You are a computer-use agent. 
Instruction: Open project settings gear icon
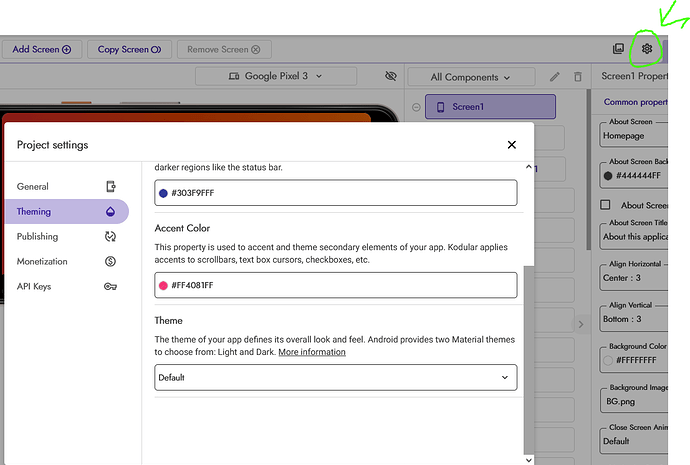647,48
